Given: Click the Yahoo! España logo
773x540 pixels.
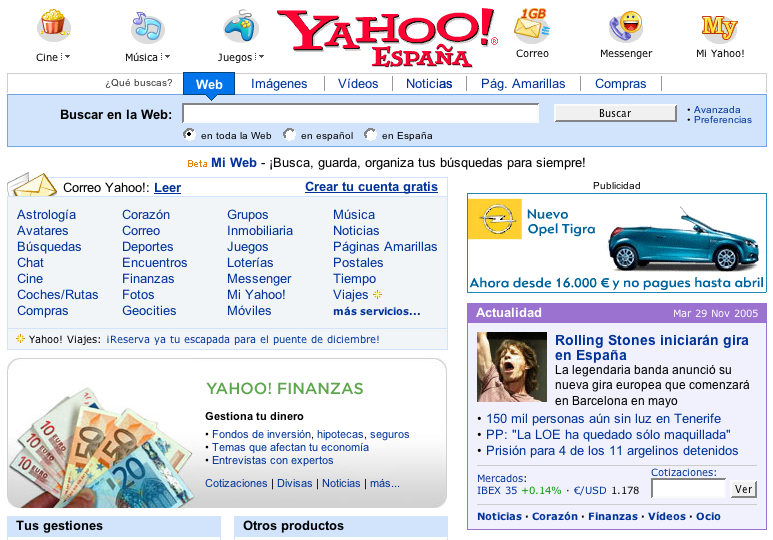Looking at the screenshot, I should click(386, 36).
